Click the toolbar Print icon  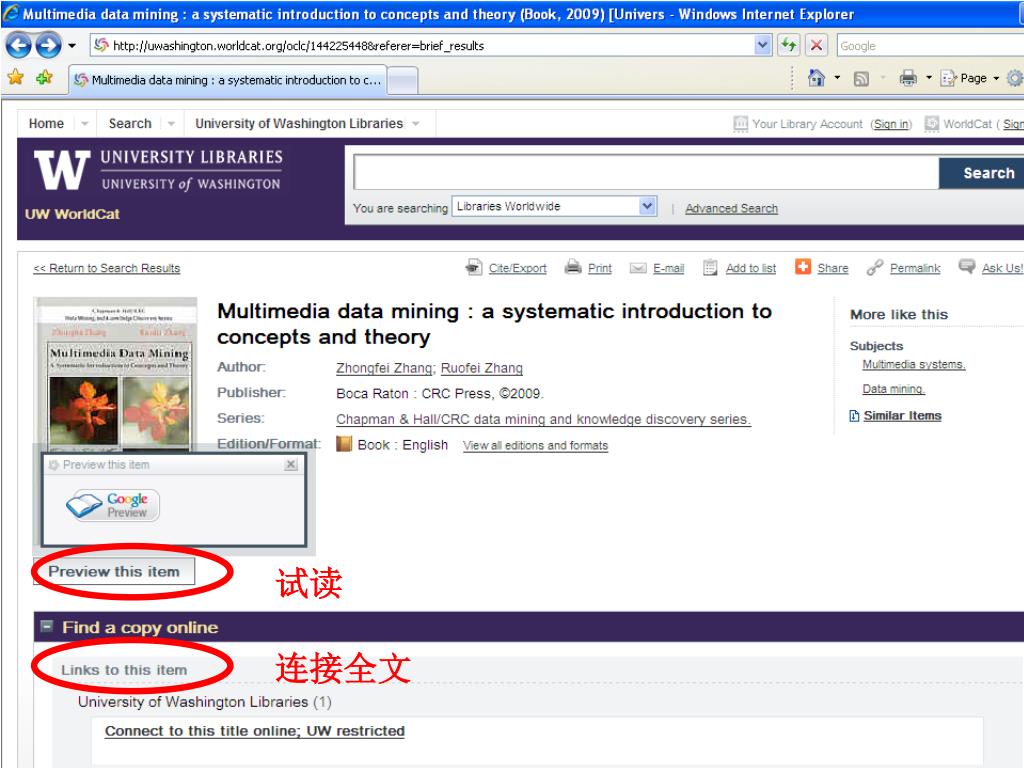click(x=908, y=78)
